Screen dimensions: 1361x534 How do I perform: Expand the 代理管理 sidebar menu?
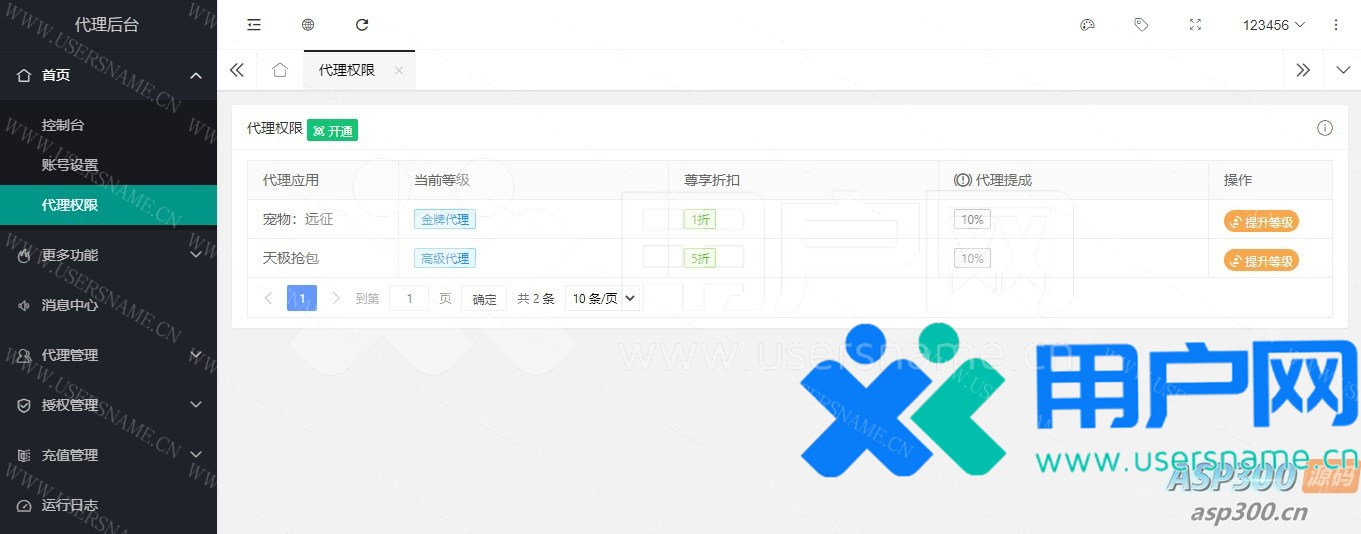point(108,355)
